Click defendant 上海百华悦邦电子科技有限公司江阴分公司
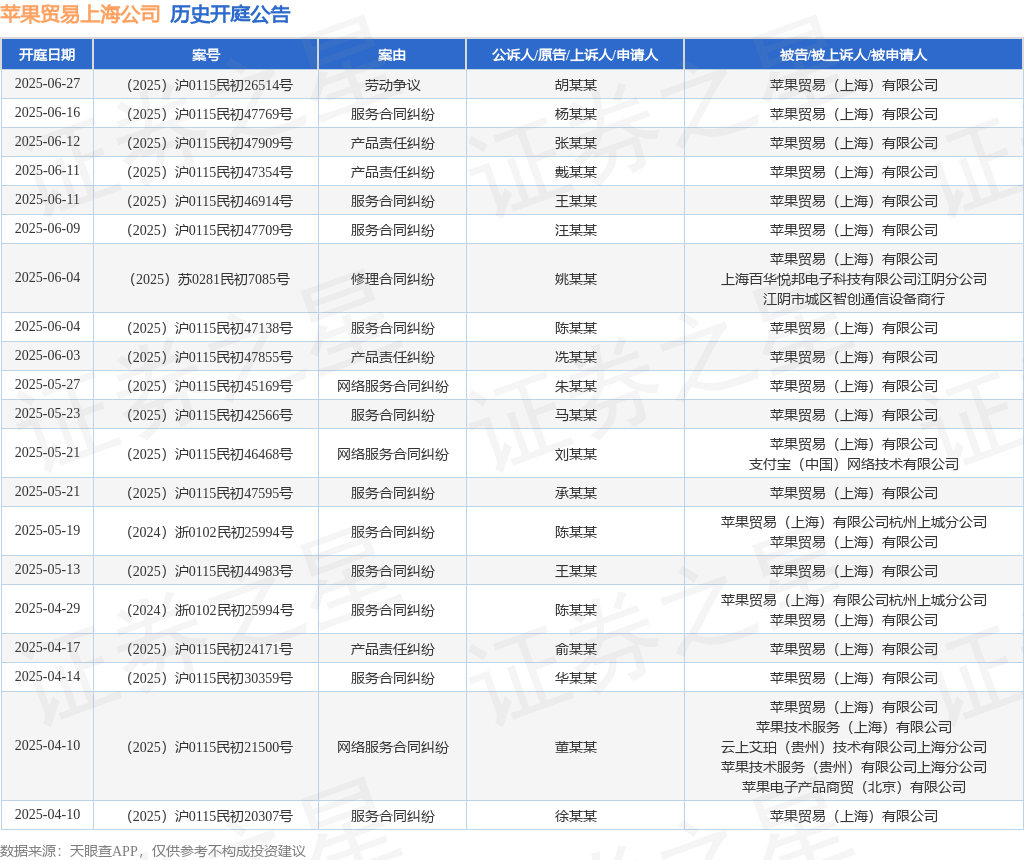 click(854, 279)
